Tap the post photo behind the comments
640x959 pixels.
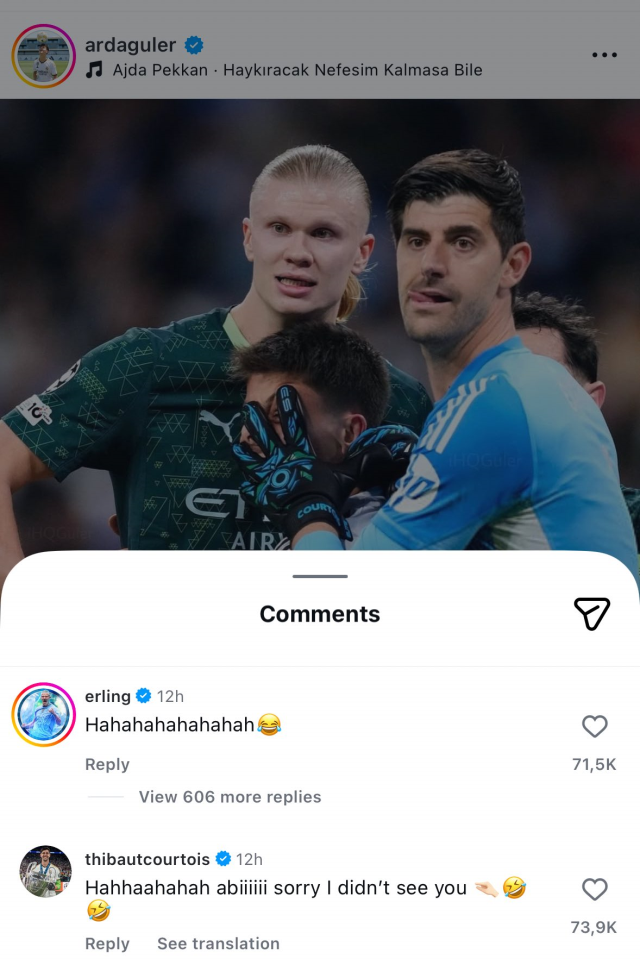(320, 324)
